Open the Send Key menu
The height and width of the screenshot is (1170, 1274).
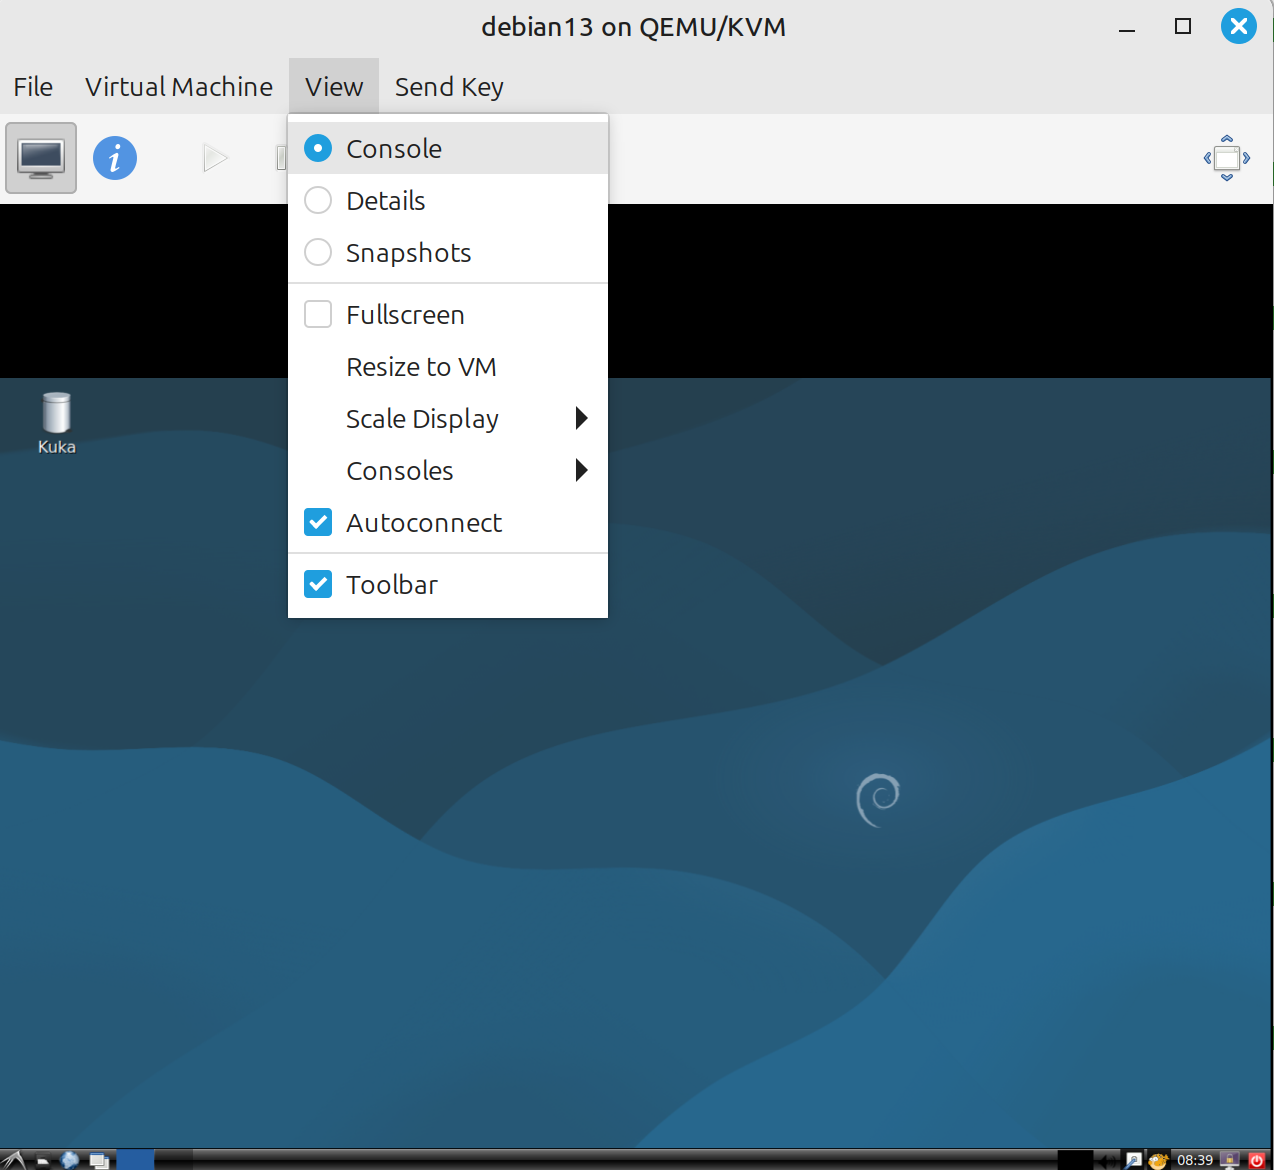(449, 87)
